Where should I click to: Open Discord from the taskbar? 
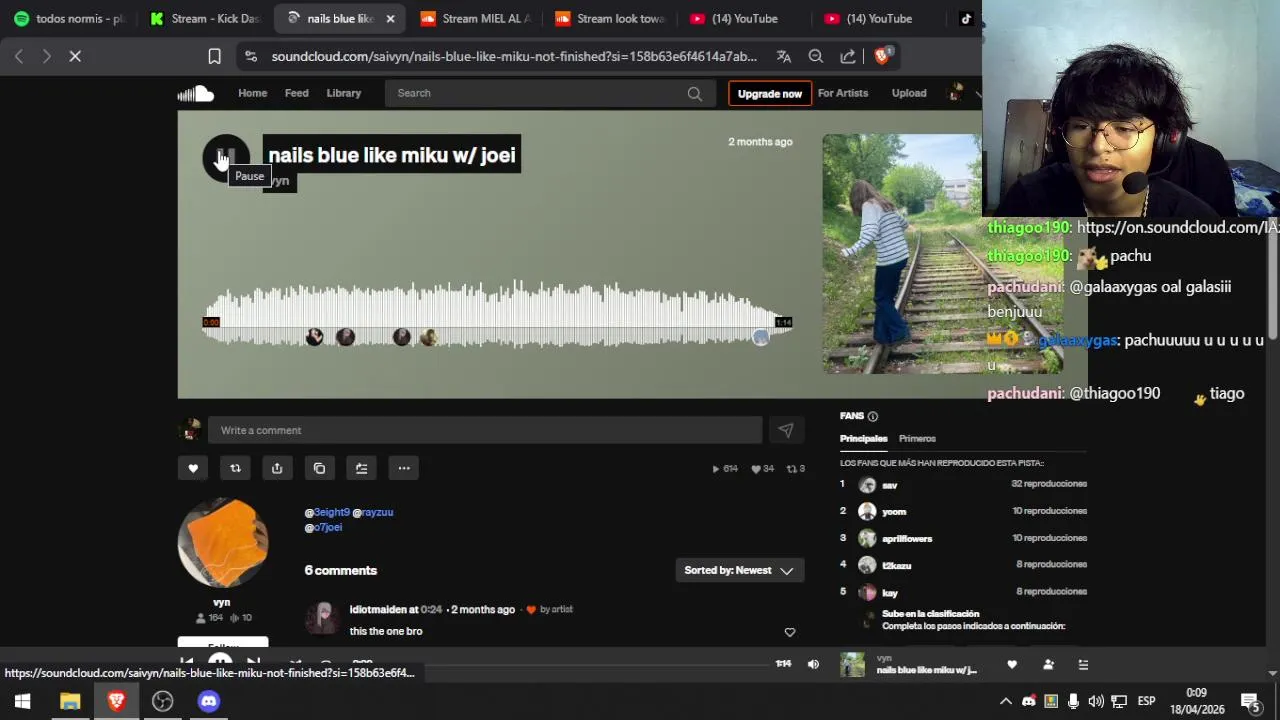pos(208,701)
